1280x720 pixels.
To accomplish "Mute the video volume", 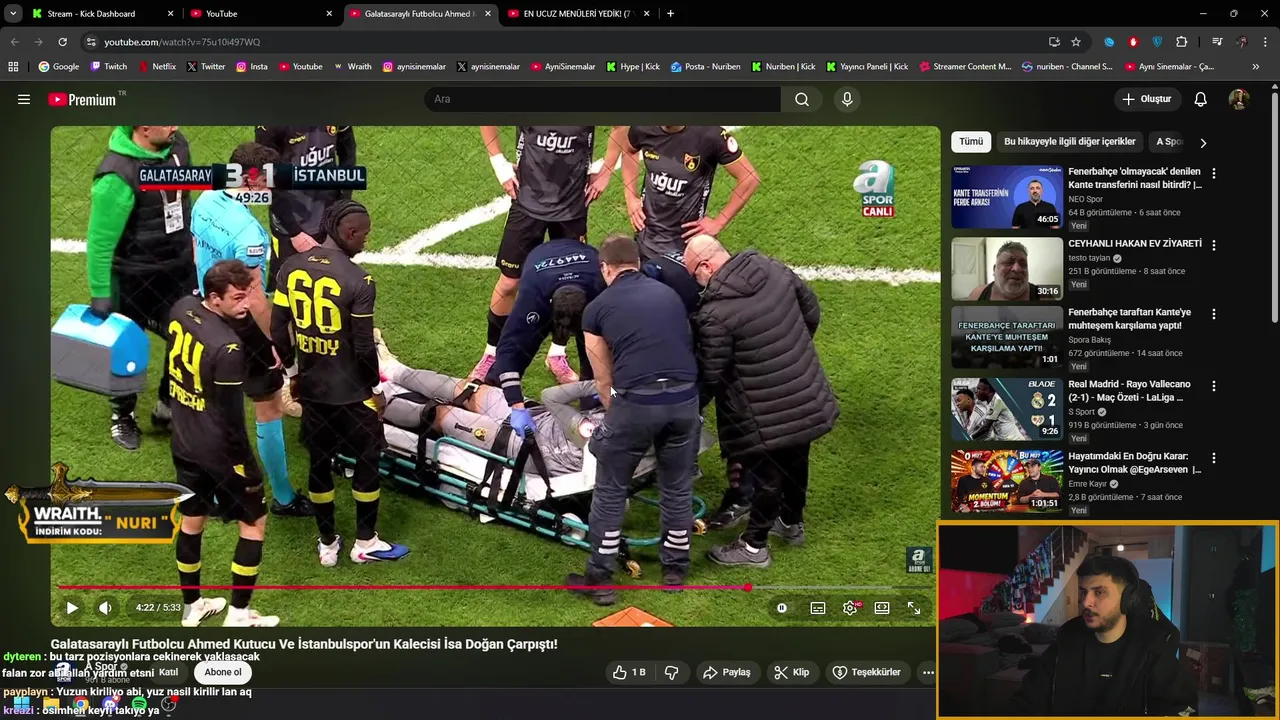I will pyautogui.click(x=105, y=607).
